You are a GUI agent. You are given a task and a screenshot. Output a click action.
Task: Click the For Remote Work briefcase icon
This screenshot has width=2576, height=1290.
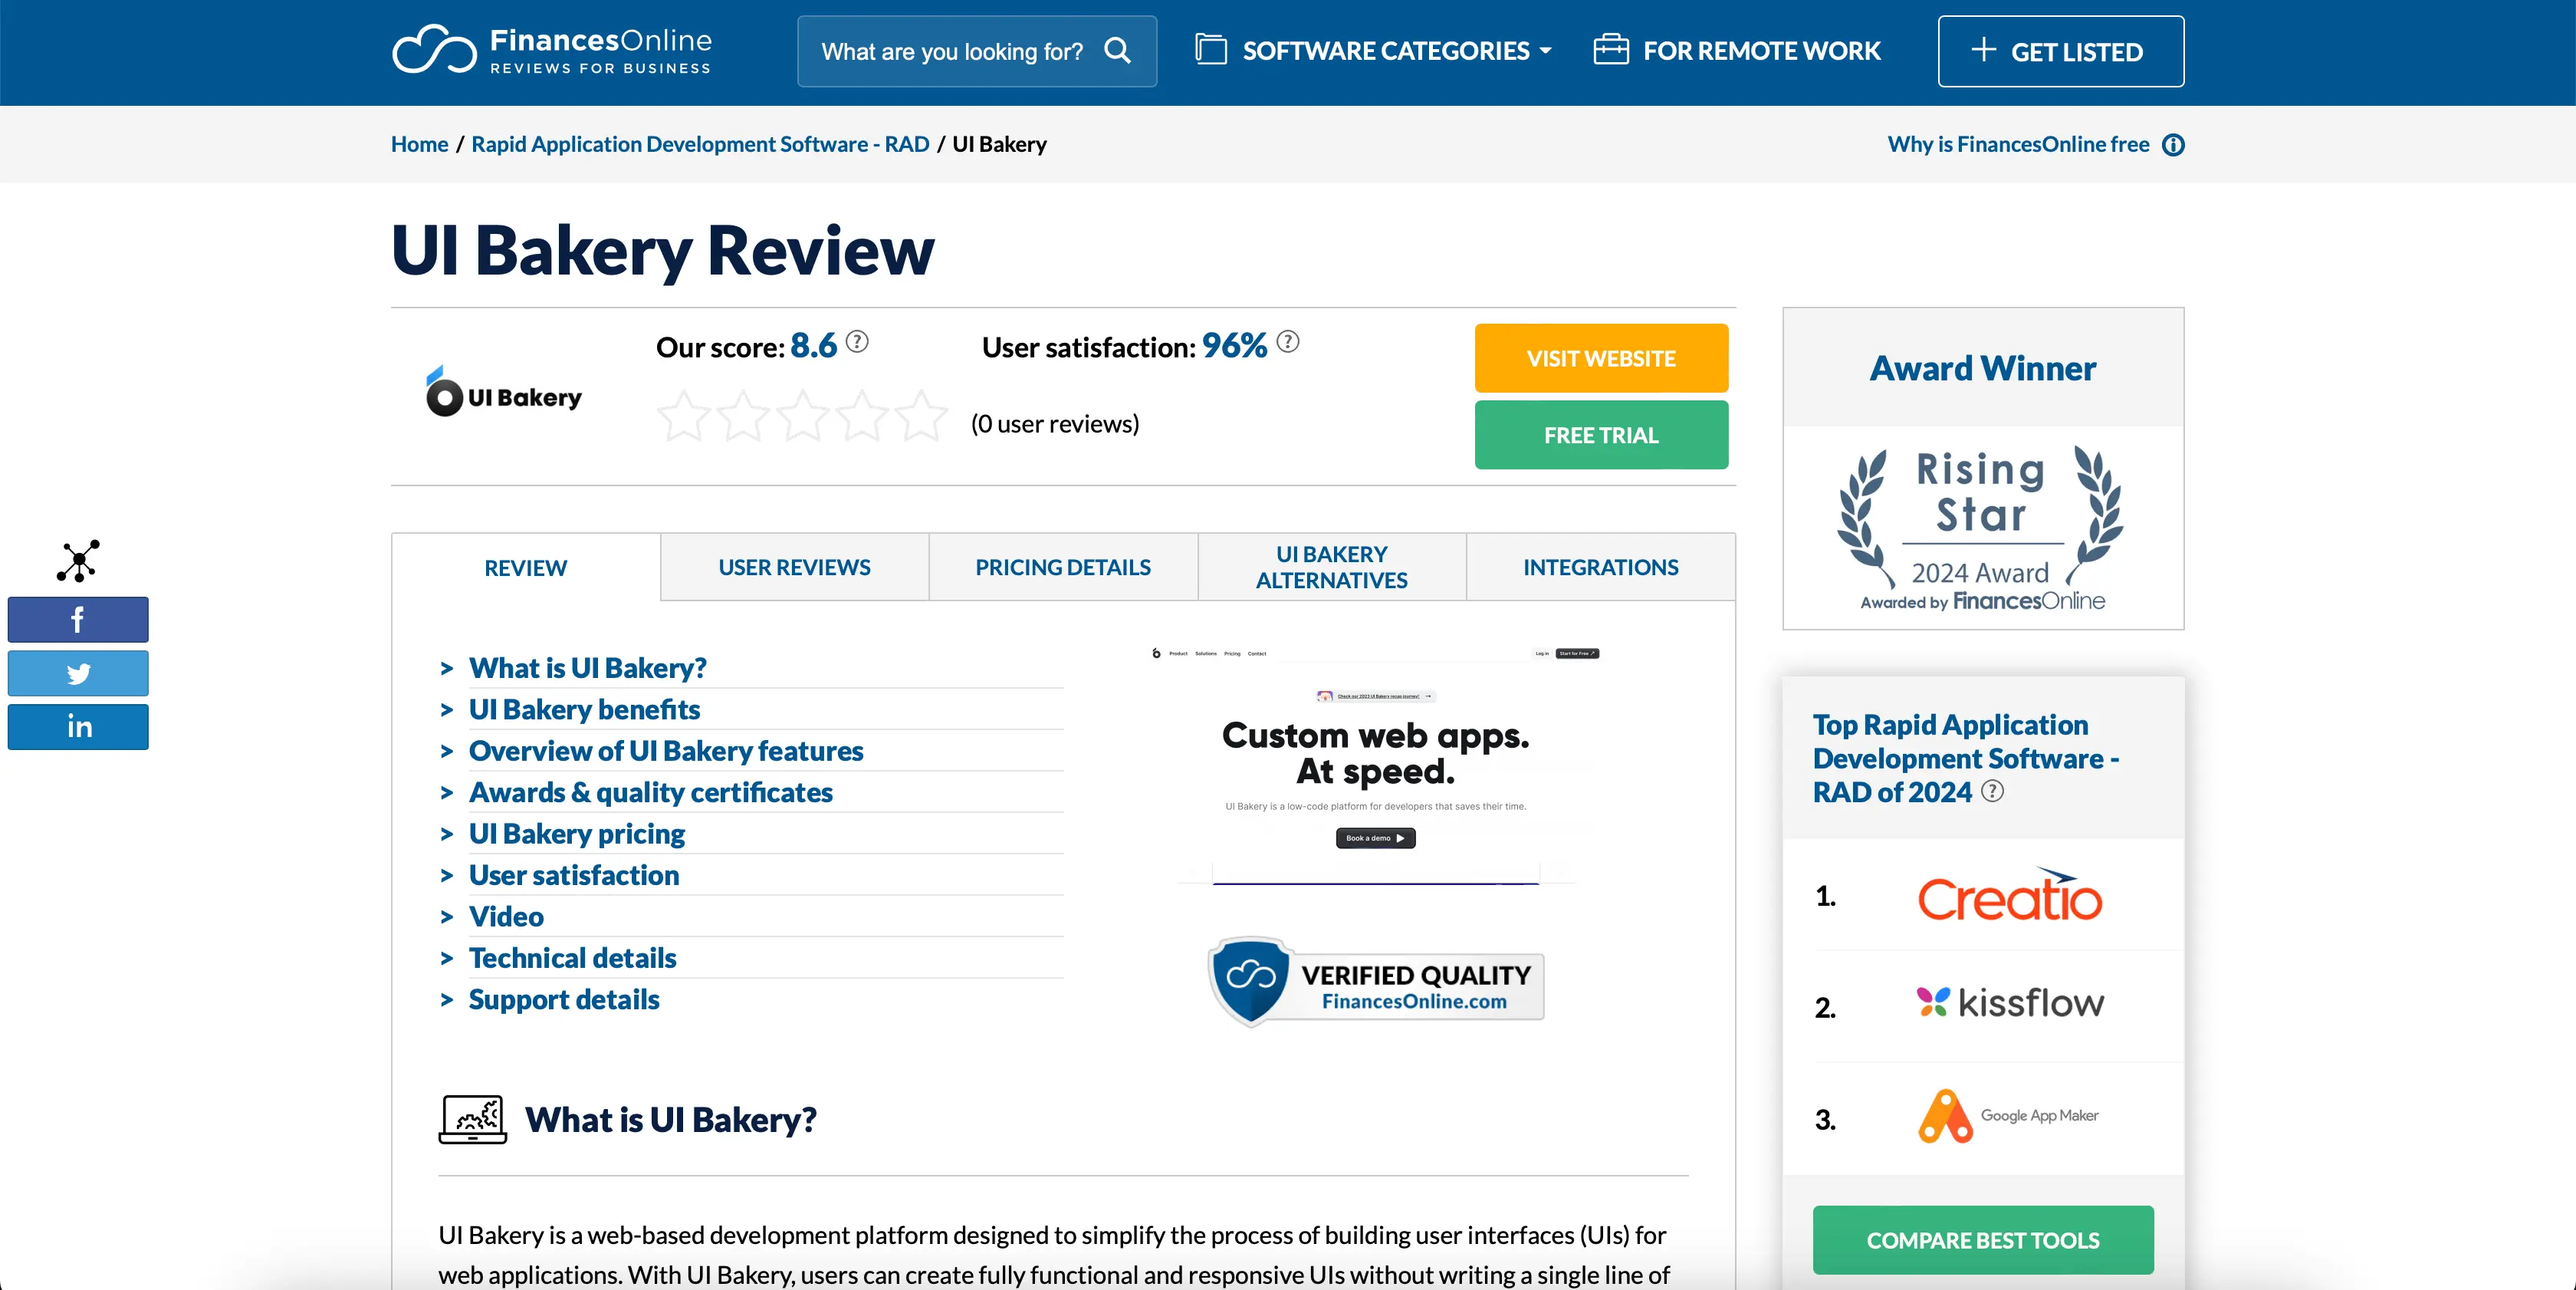tap(1610, 50)
